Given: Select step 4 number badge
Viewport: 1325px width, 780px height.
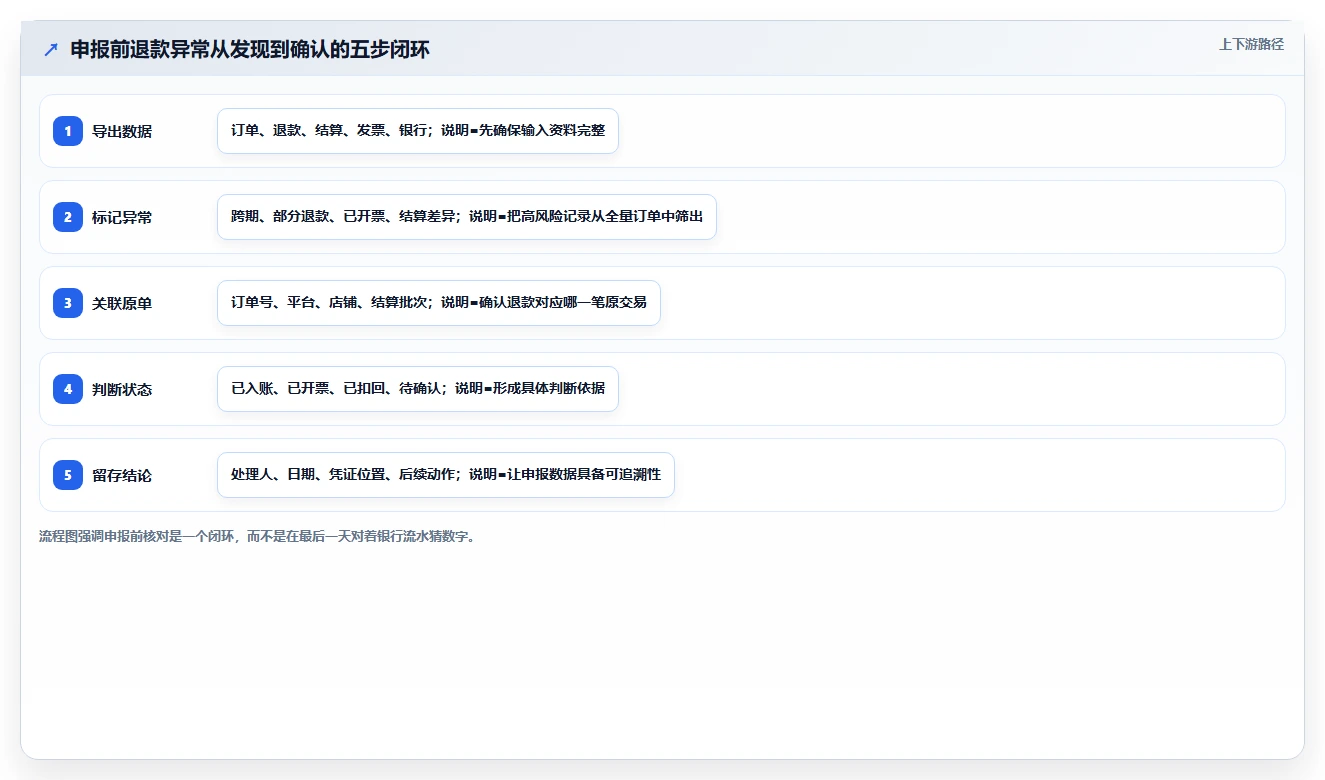Looking at the screenshot, I should click(x=68, y=389).
